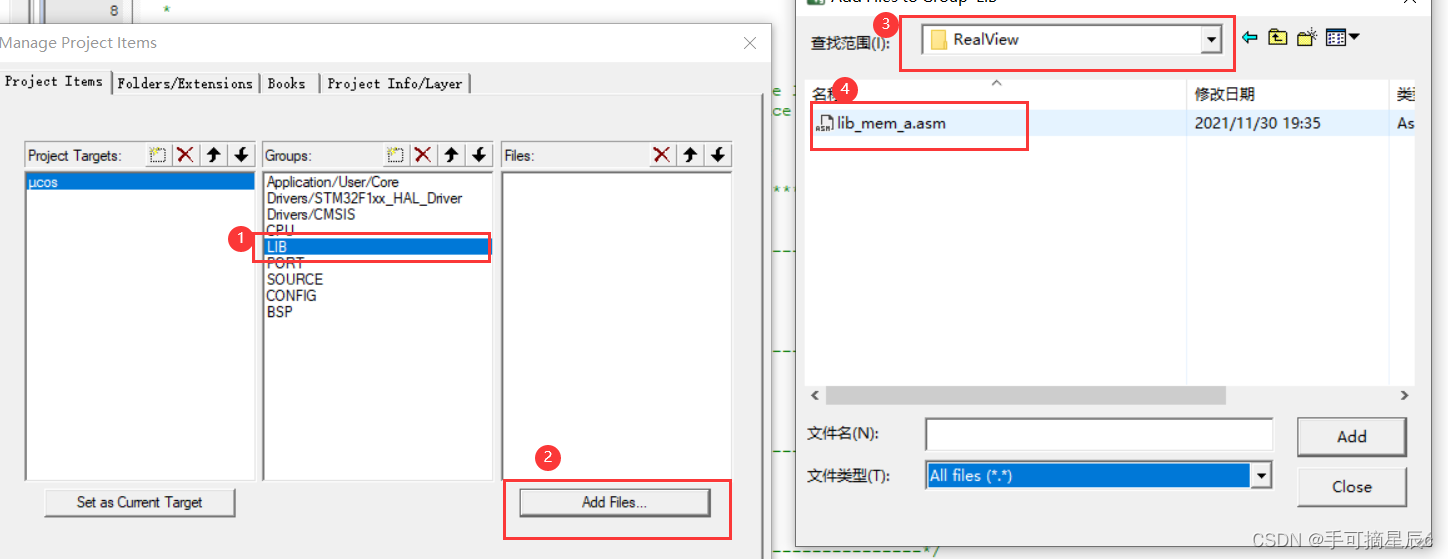
Task: Move selected group down
Action: tap(479, 155)
